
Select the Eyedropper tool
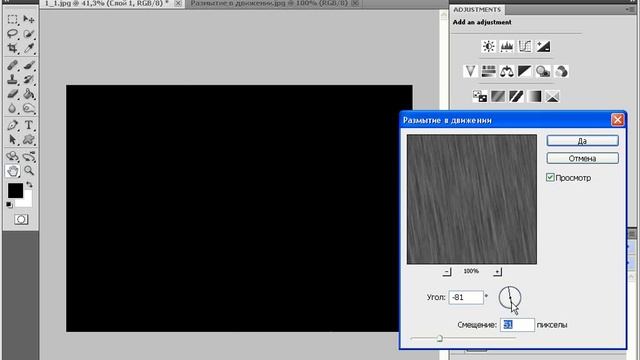29,49
